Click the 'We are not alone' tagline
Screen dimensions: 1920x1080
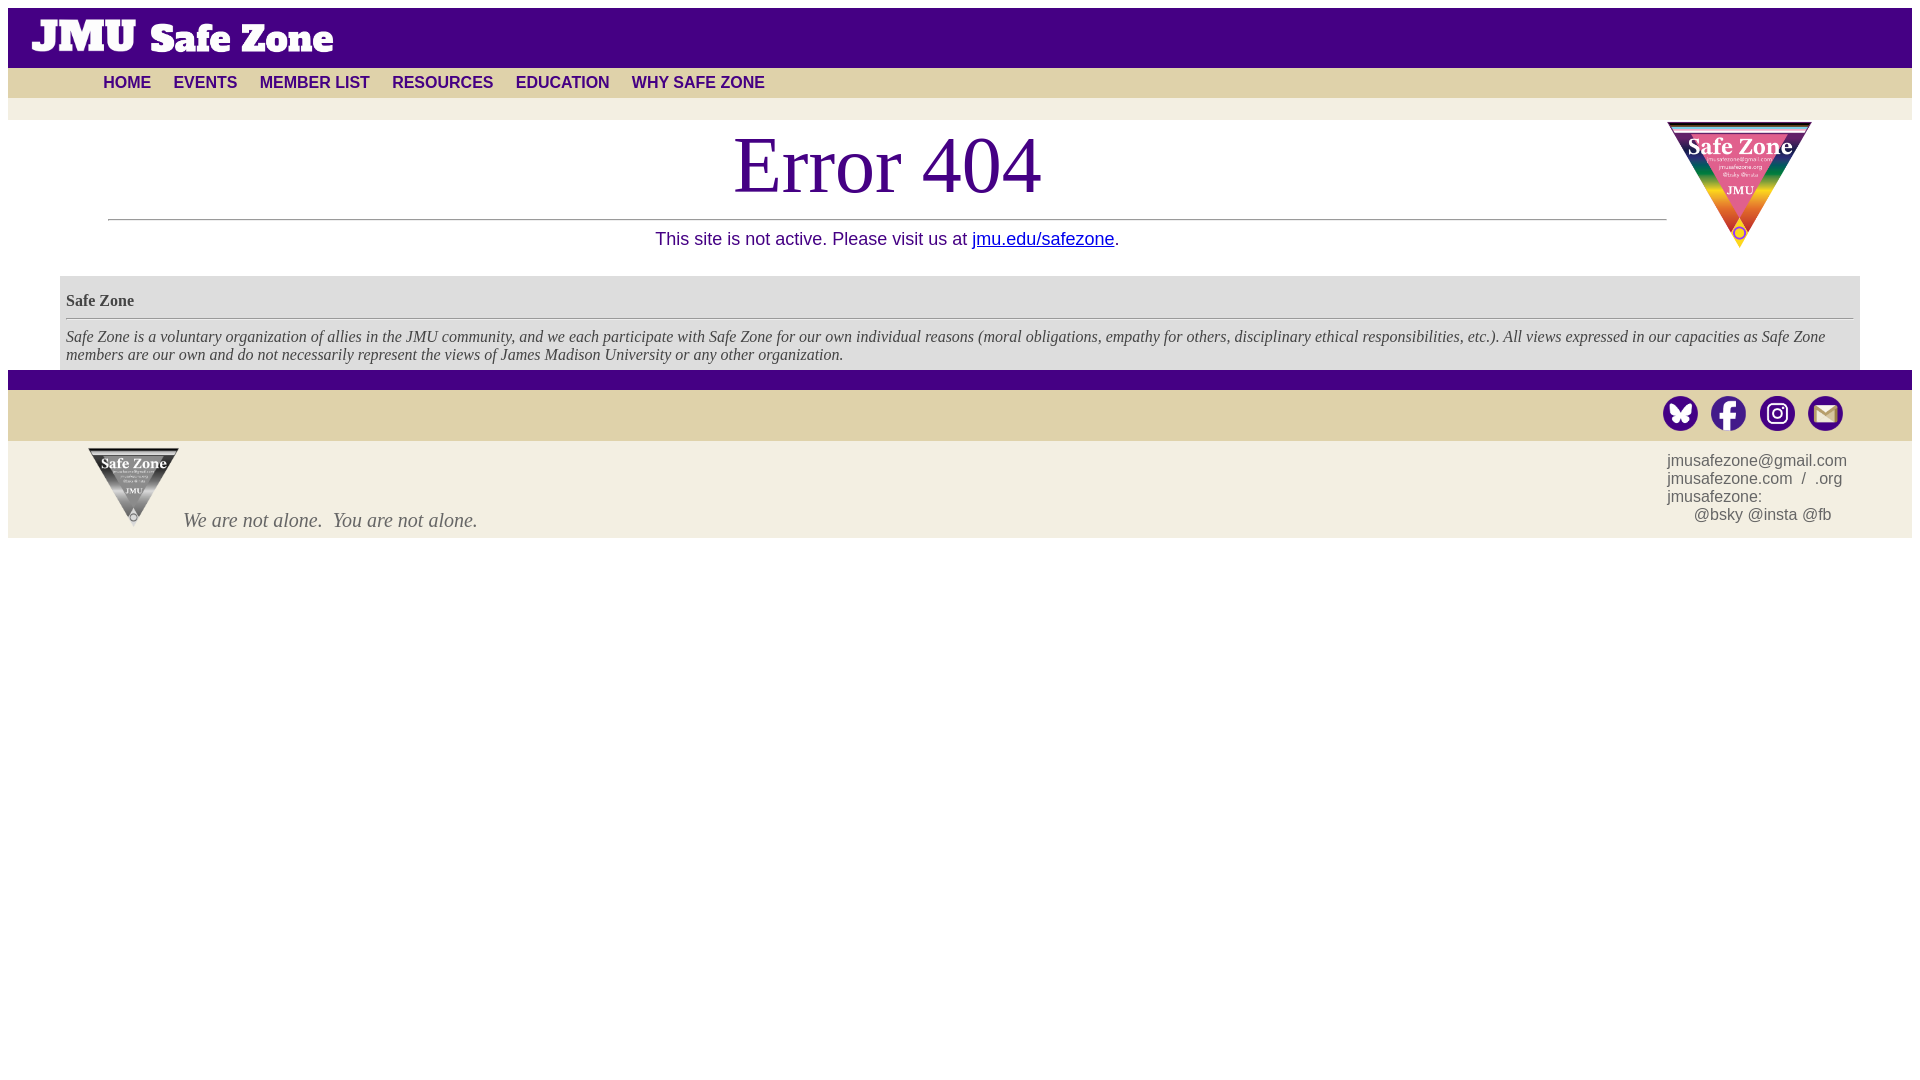click(330, 520)
